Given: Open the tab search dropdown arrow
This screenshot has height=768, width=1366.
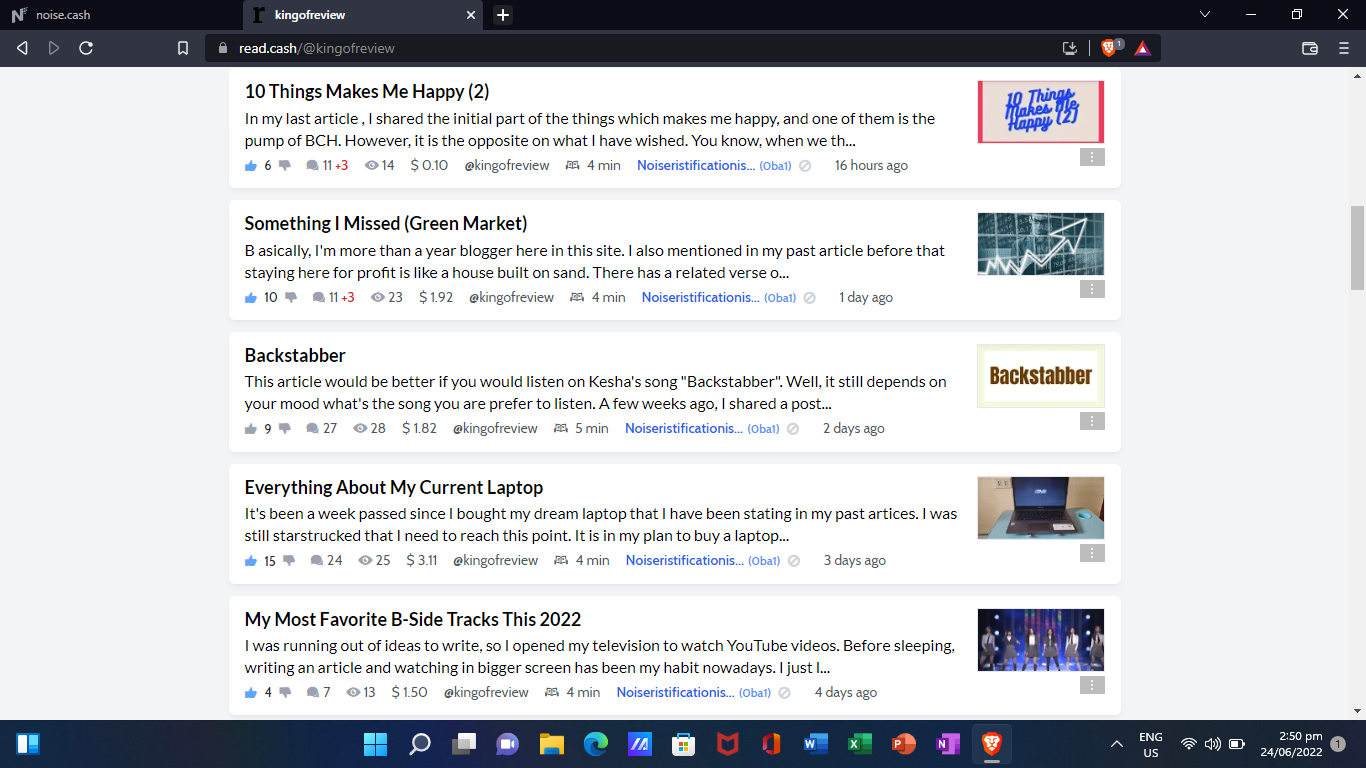Looking at the screenshot, I should (1204, 14).
